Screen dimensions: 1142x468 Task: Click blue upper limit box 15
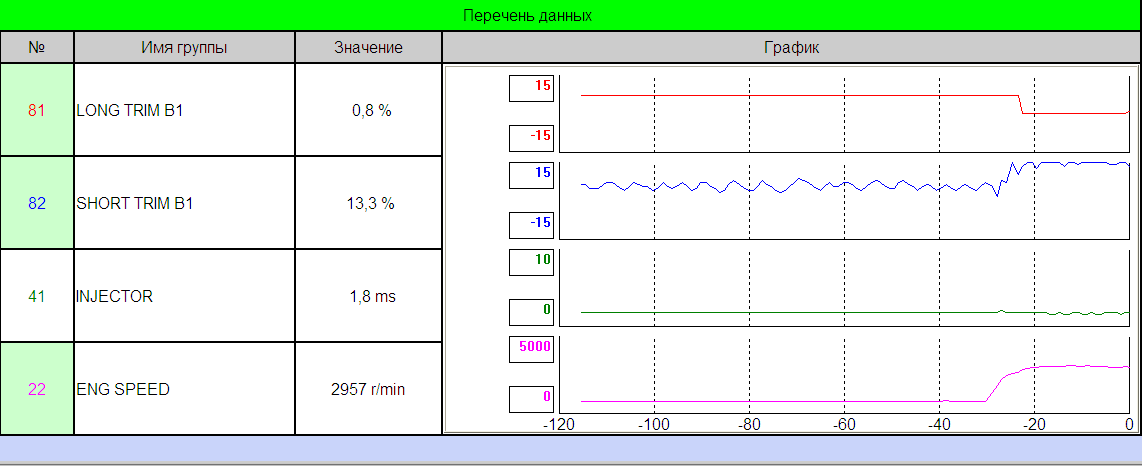point(532,173)
